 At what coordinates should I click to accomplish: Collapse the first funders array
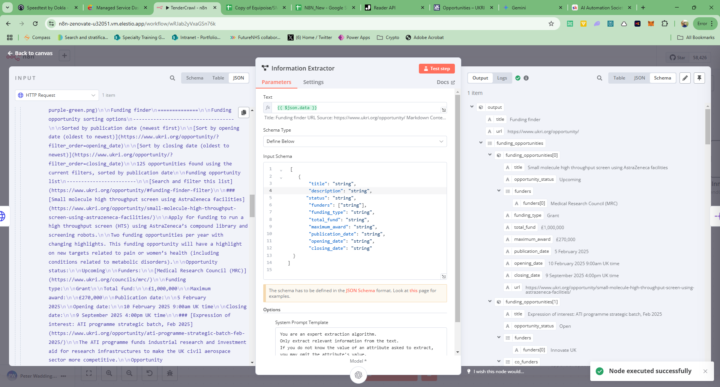pyautogui.click(x=499, y=191)
